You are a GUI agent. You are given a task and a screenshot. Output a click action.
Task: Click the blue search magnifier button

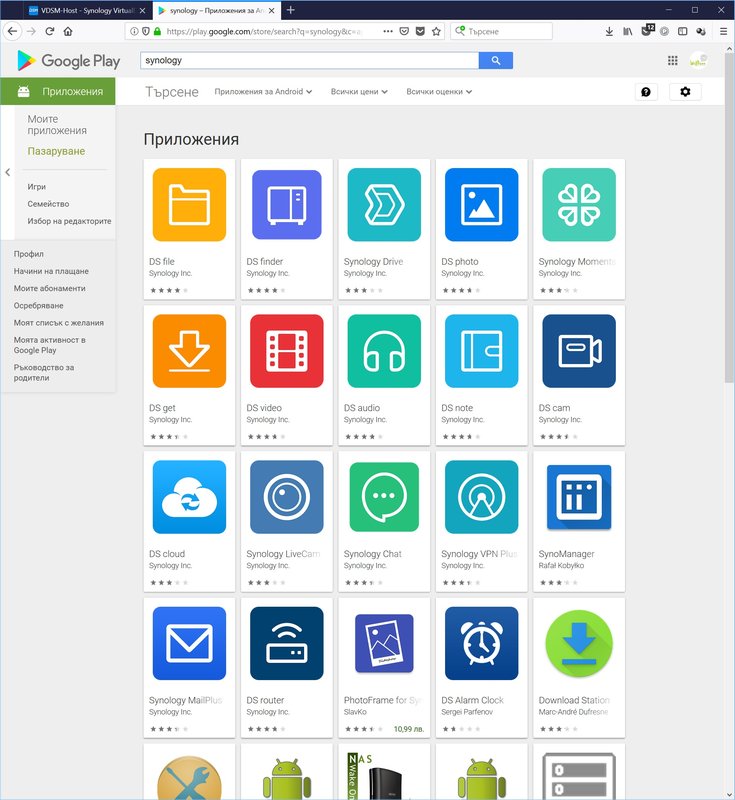(496, 60)
